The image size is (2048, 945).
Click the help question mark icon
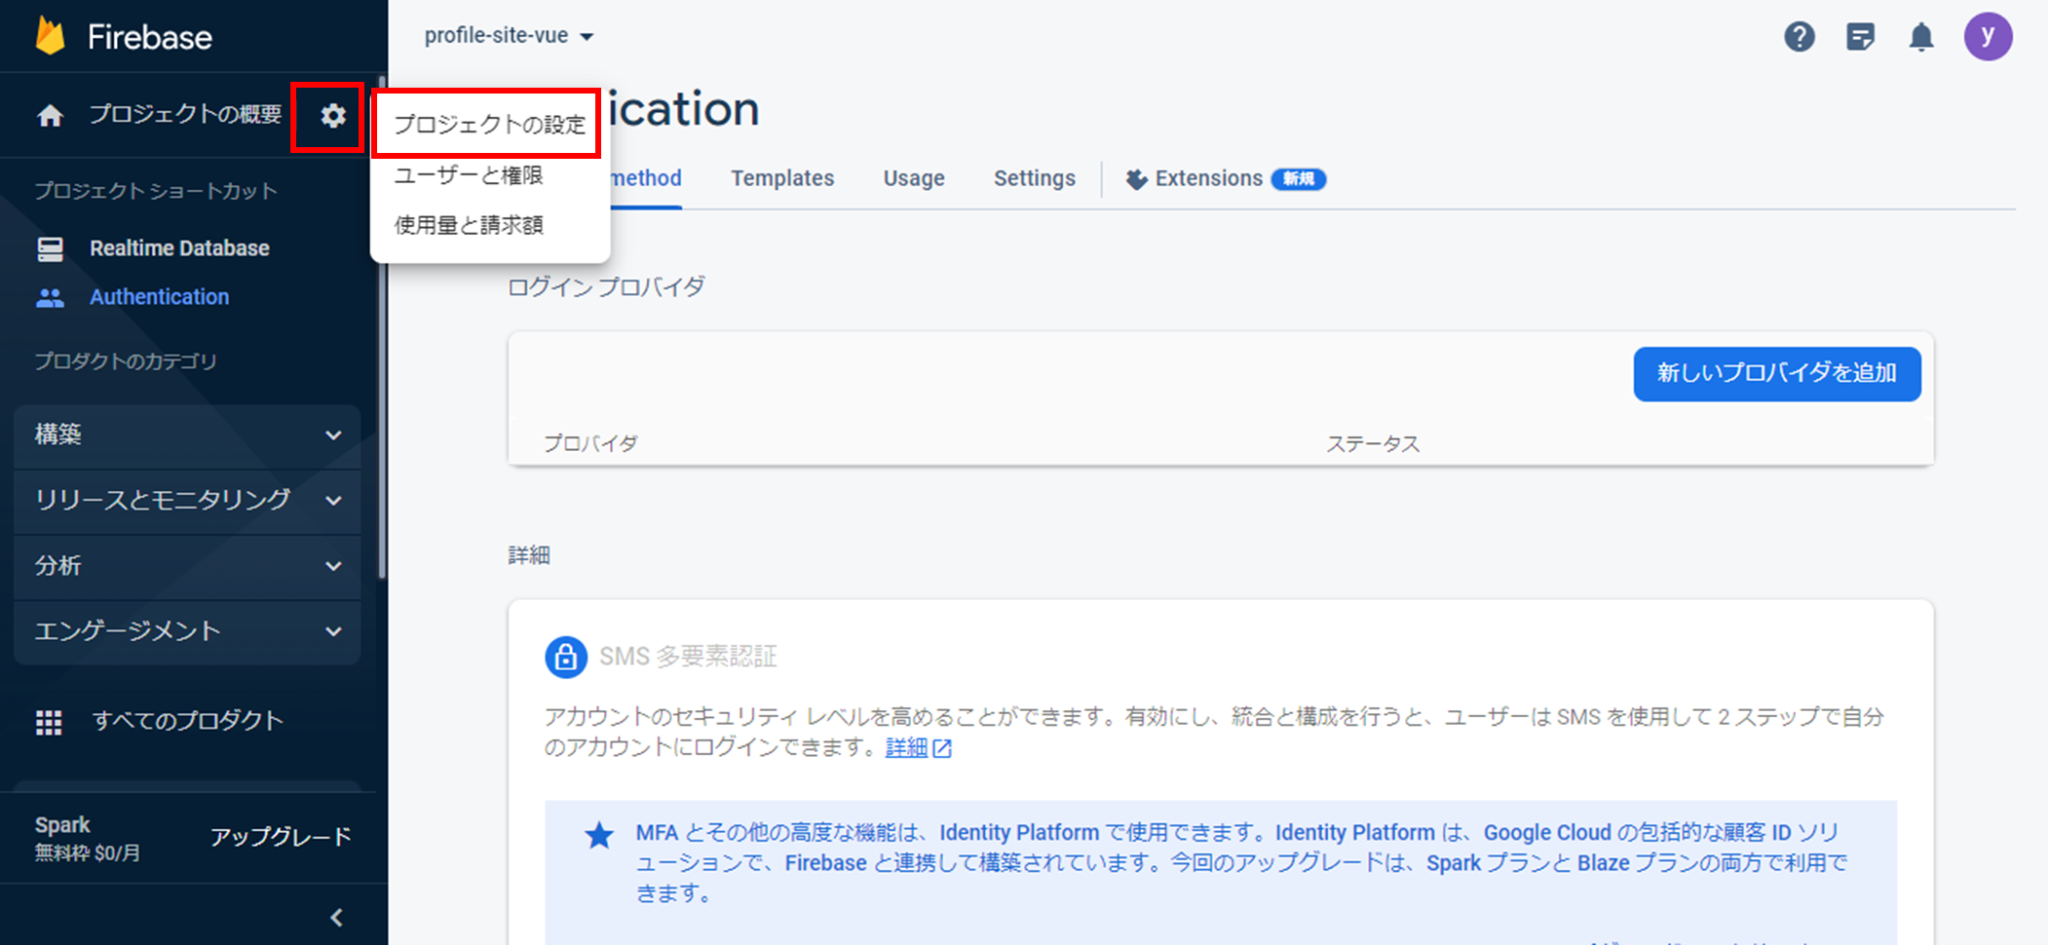click(x=1799, y=36)
